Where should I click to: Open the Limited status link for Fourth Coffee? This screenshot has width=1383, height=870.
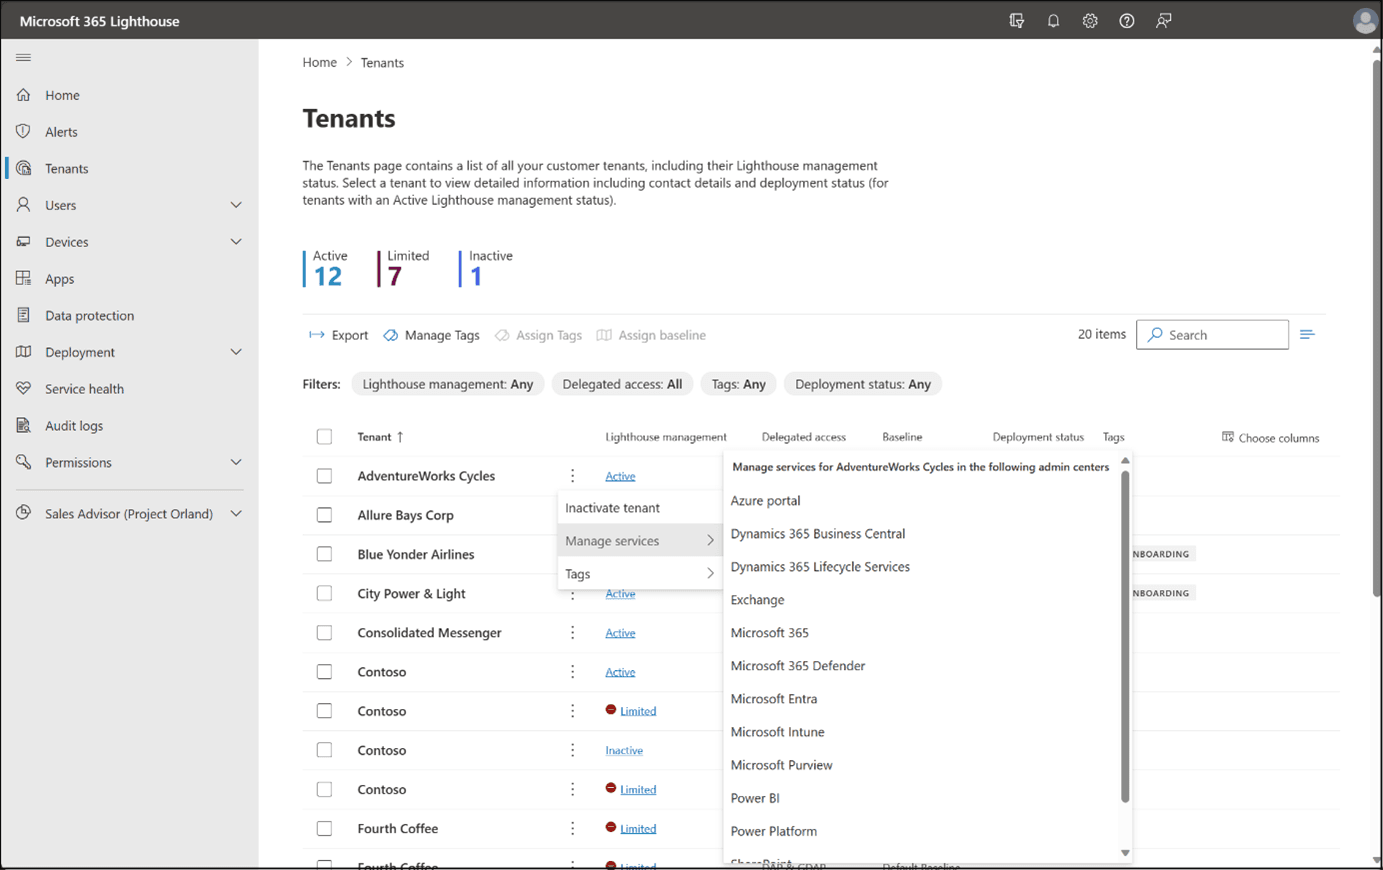638,829
